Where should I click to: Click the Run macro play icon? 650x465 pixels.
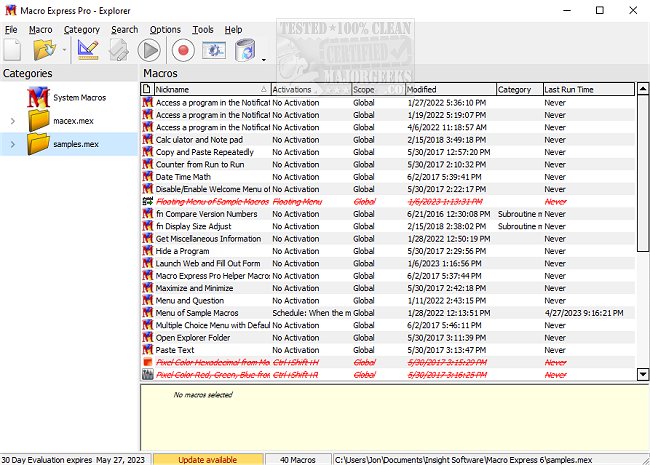click(x=149, y=50)
